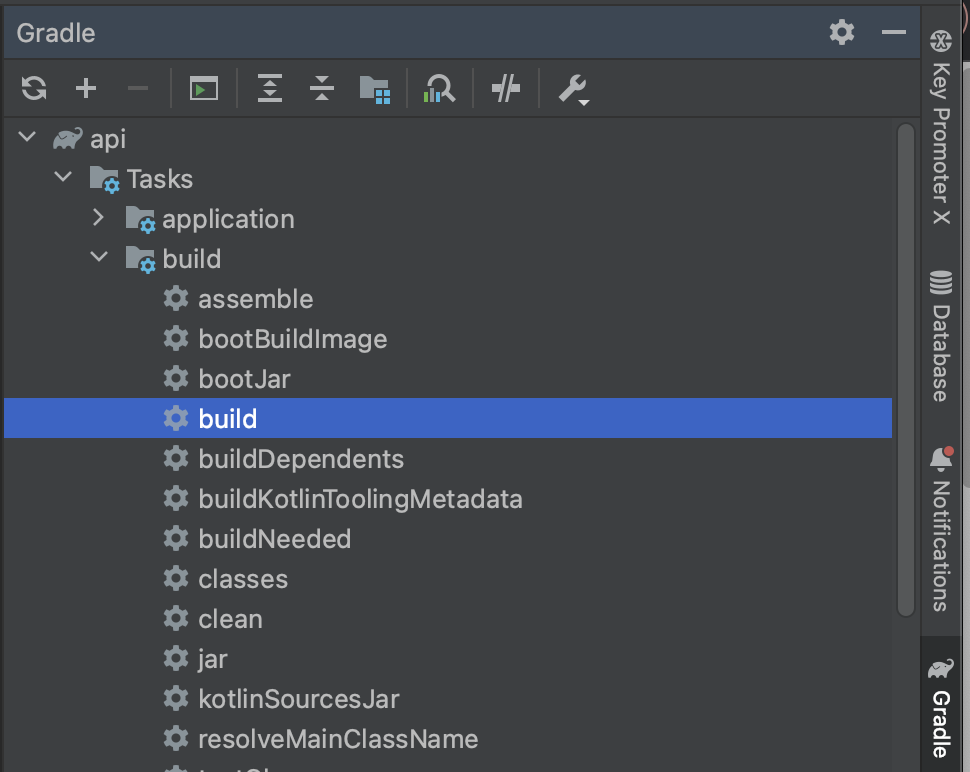Viewport: 970px width, 772px height.
Task: Hide the Gradle tool window
Action: click(894, 32)
